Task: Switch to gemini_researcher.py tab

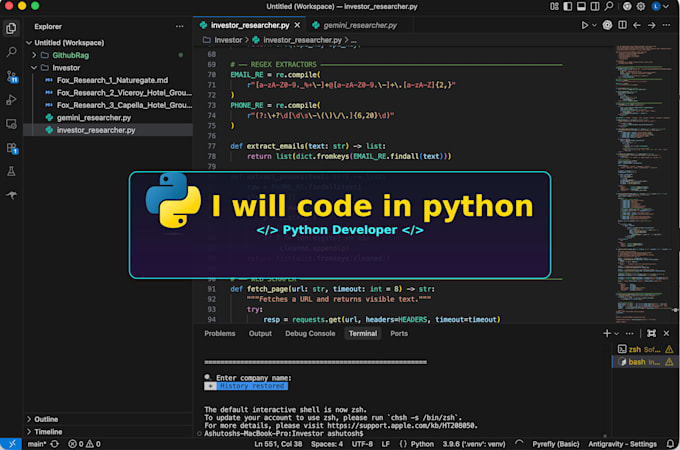Action: 360,26
